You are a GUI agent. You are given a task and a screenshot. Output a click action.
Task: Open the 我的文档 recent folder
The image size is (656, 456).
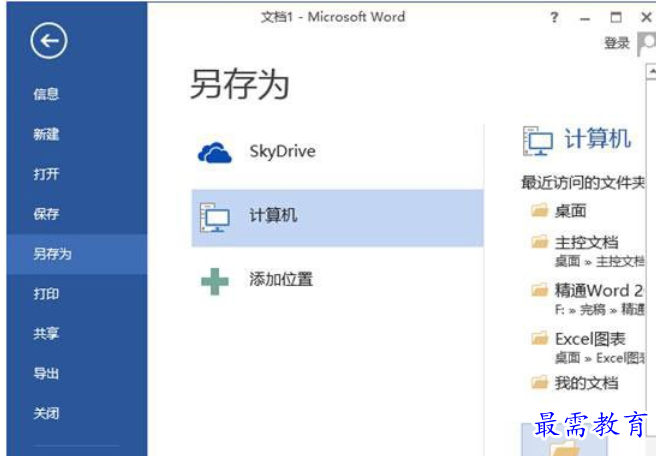[x=586, y=383]
